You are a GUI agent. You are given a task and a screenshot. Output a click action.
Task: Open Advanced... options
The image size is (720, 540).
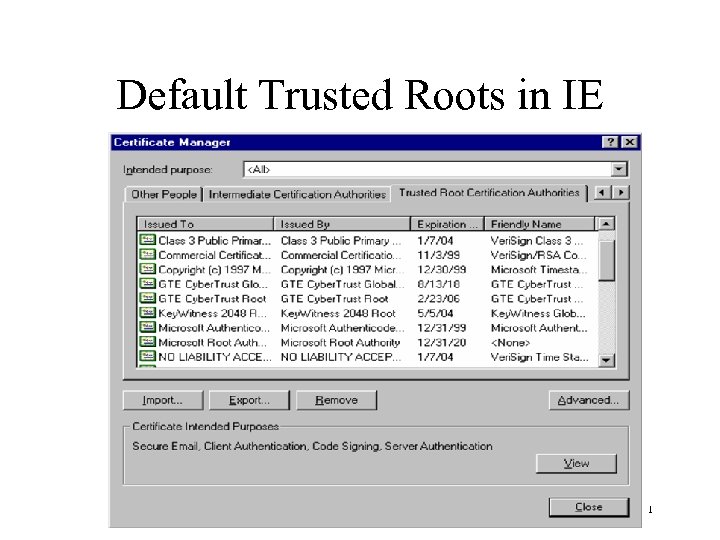[x=588, y=400]
